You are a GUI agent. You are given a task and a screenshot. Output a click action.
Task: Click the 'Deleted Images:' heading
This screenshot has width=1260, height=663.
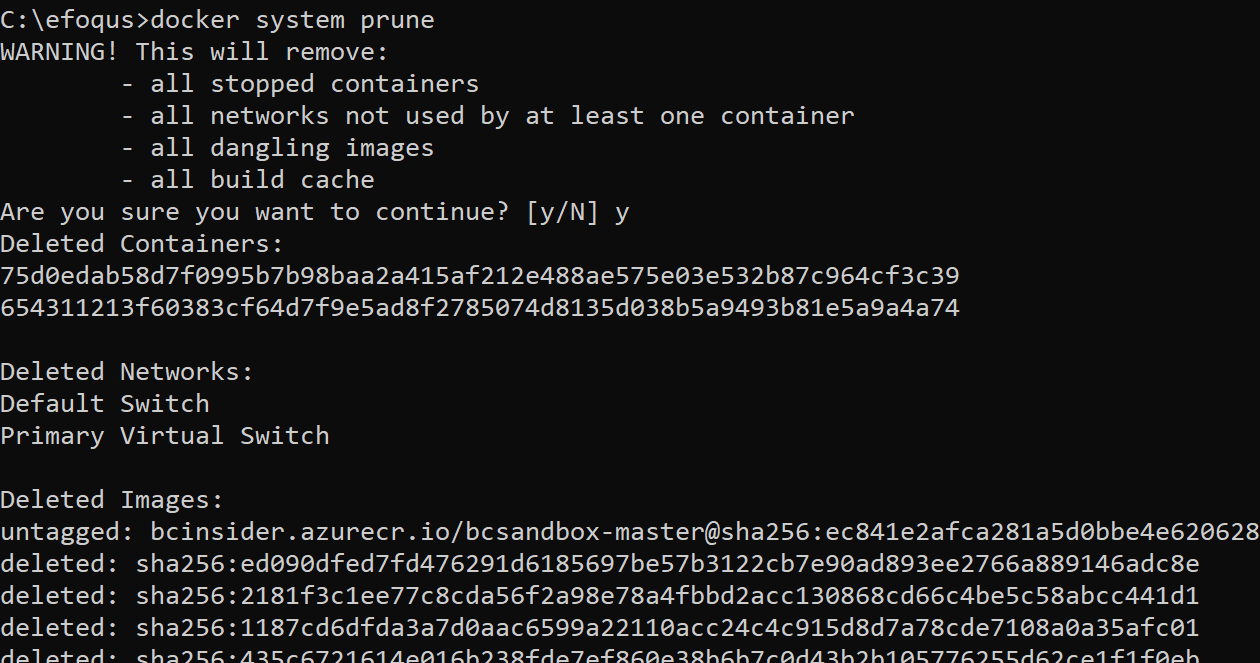[112, 500]
